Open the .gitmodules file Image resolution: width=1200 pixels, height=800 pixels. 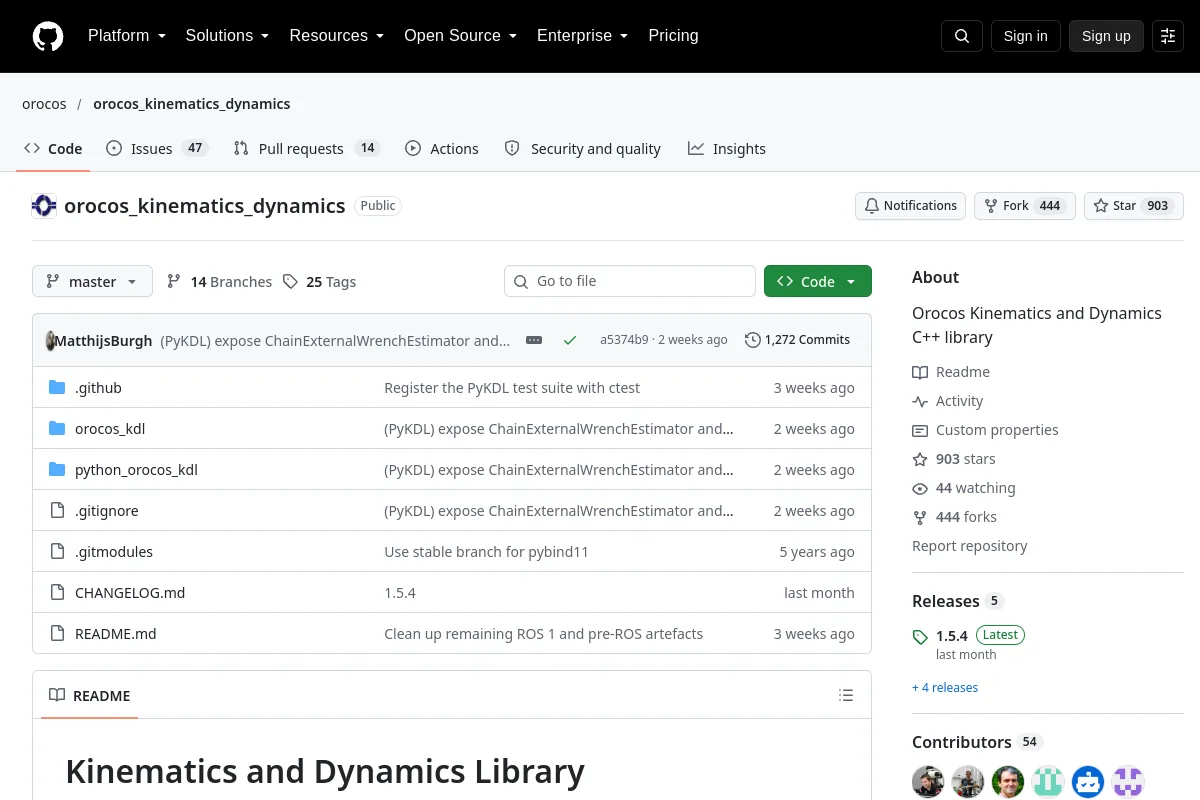(x=114, y=552)
